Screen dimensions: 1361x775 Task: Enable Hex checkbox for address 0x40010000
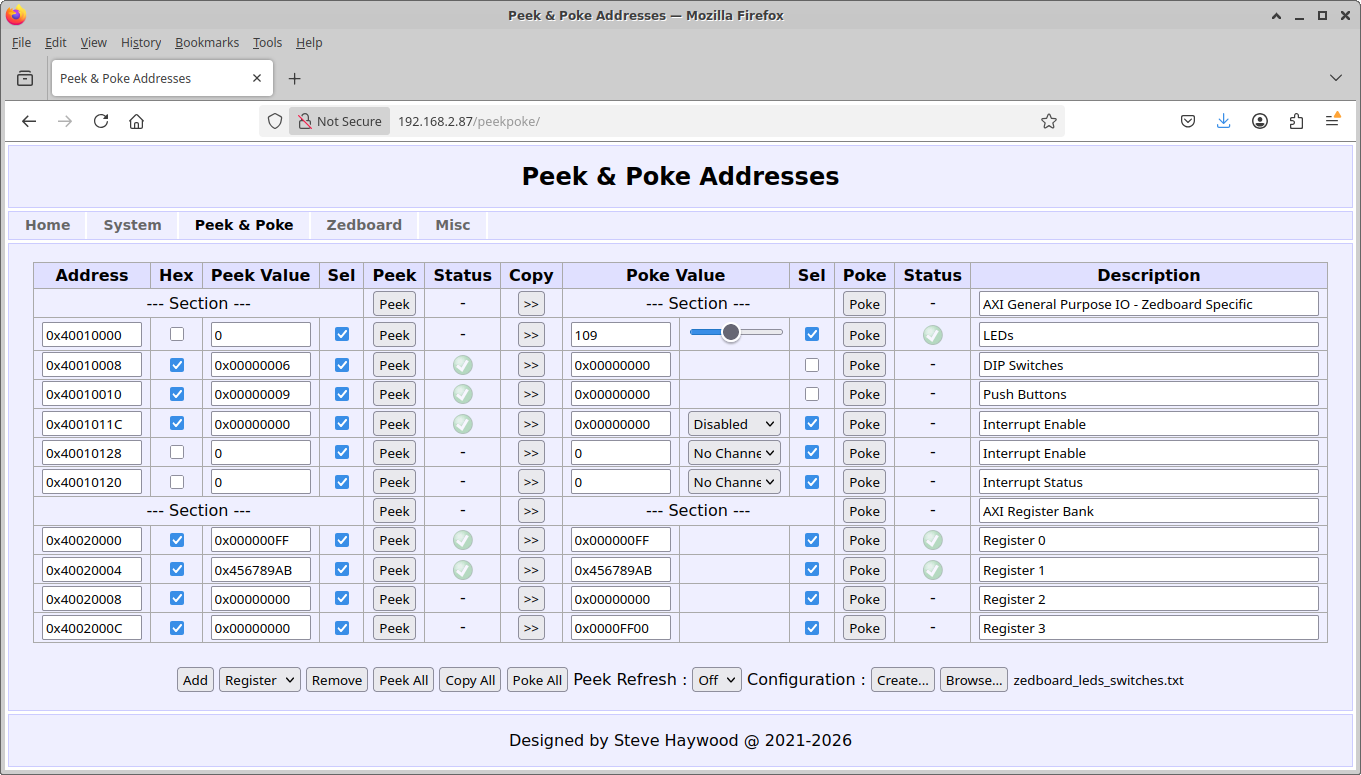tap(177, 334)
